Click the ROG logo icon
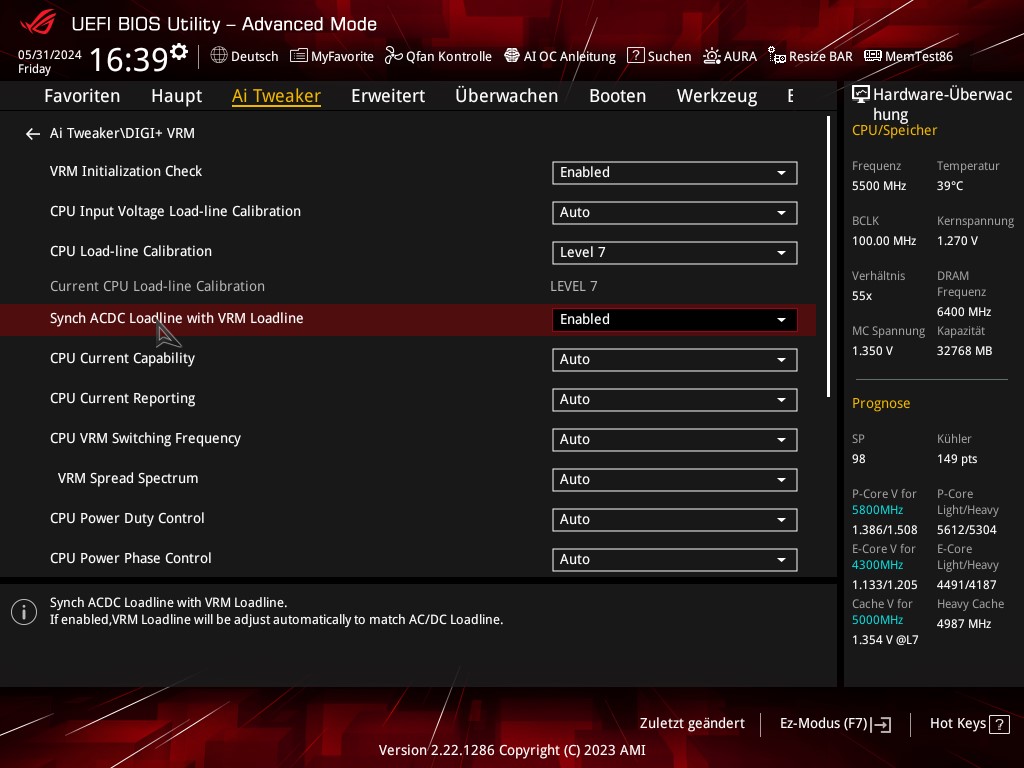The width and height of the screenshot is (1024, 768). coord(38,23)
